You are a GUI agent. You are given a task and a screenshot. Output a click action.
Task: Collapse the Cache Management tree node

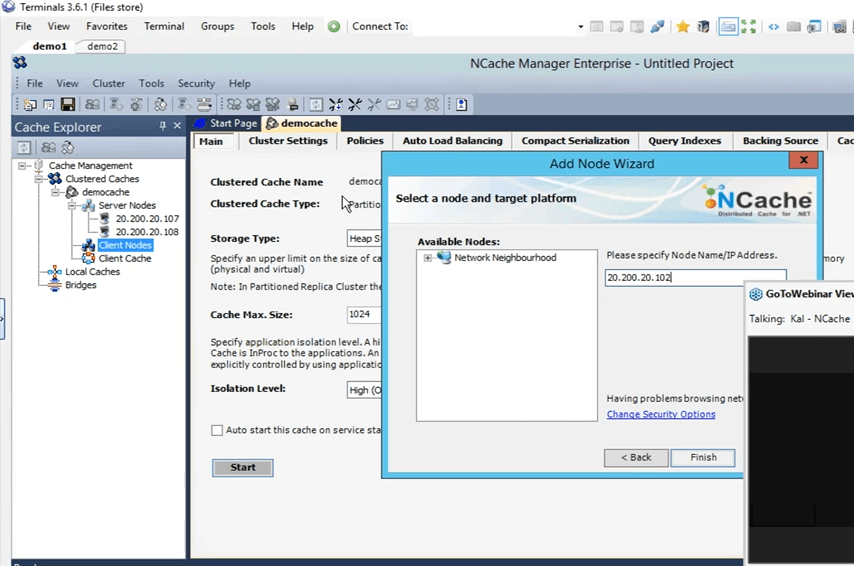[22, 166]
